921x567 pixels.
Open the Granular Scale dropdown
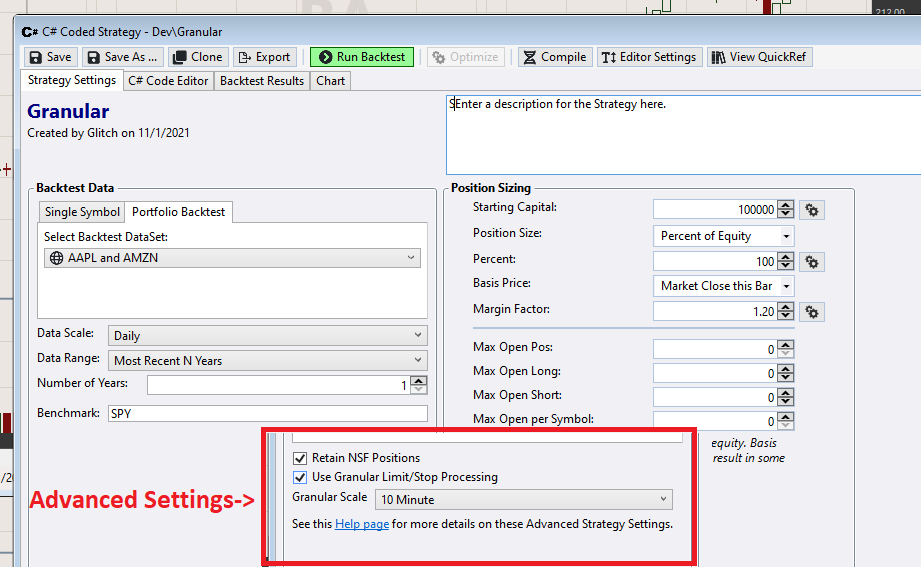(x=523, y=499)
